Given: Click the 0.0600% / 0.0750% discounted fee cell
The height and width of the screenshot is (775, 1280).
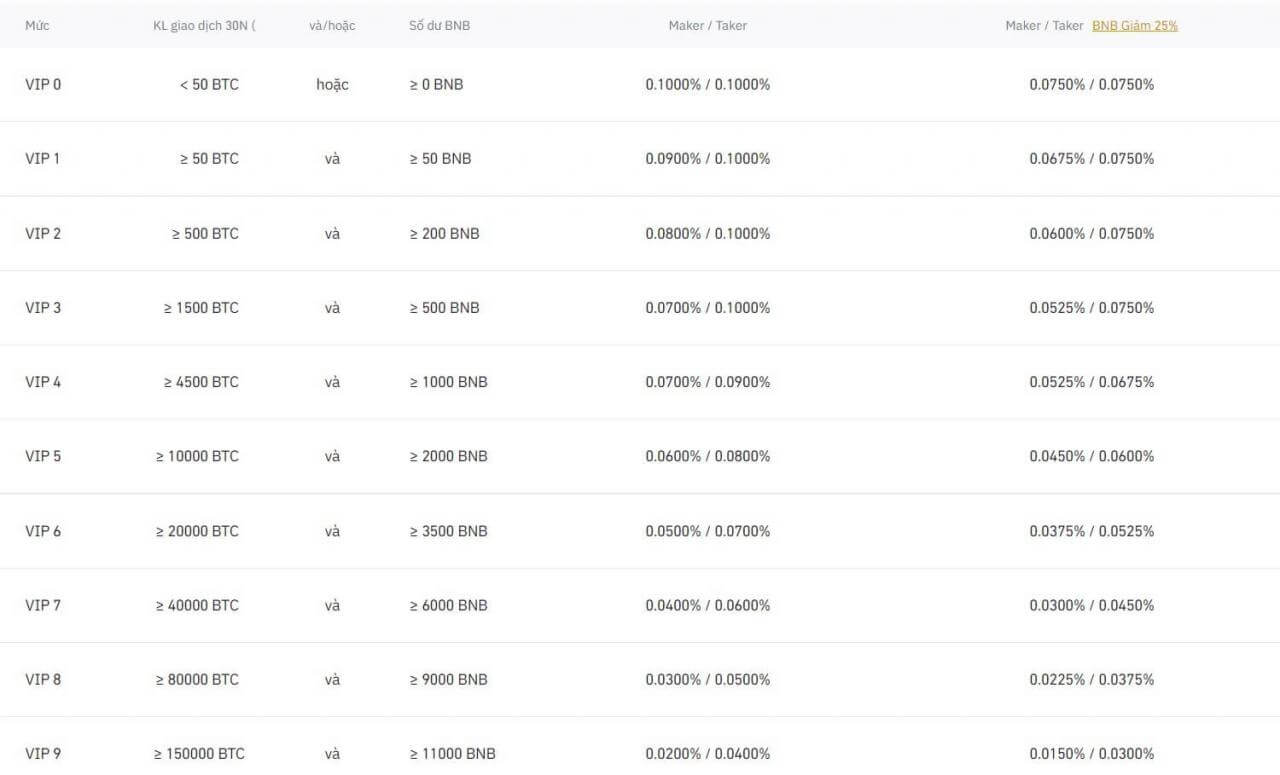Looking at the screenshot, I should click(1092, 234).
